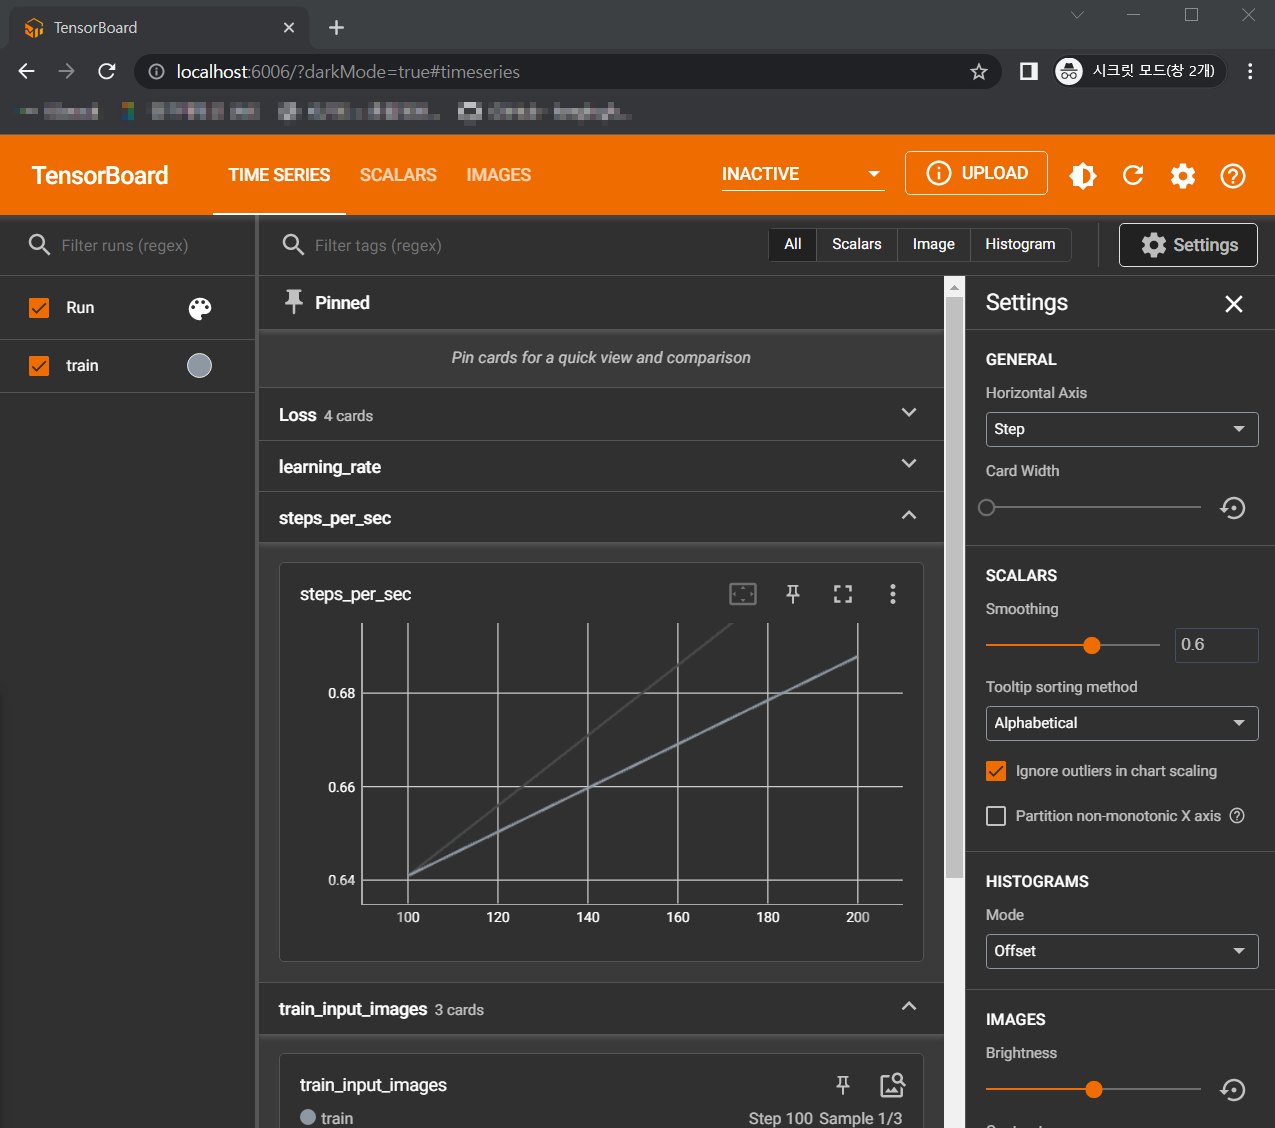
Task: Switch to TIME SERIES tab
Action: 279,175
